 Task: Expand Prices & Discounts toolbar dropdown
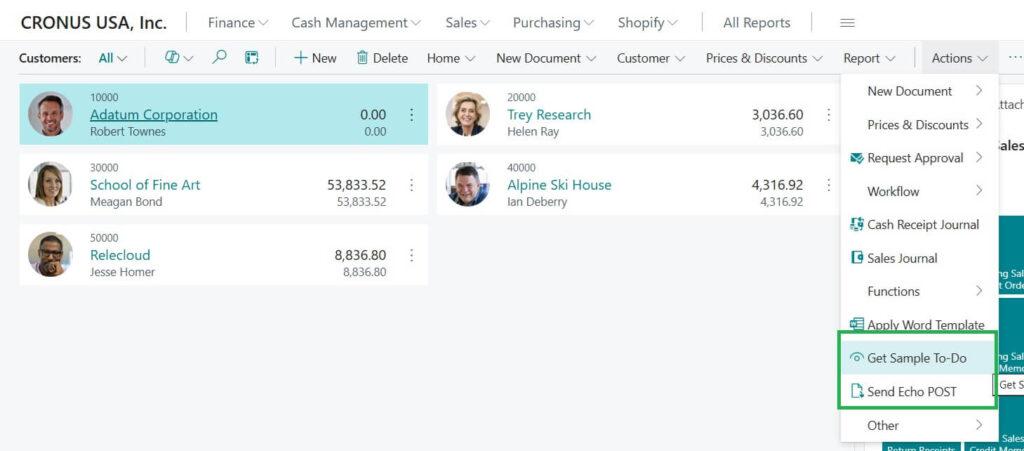[764, 58]
